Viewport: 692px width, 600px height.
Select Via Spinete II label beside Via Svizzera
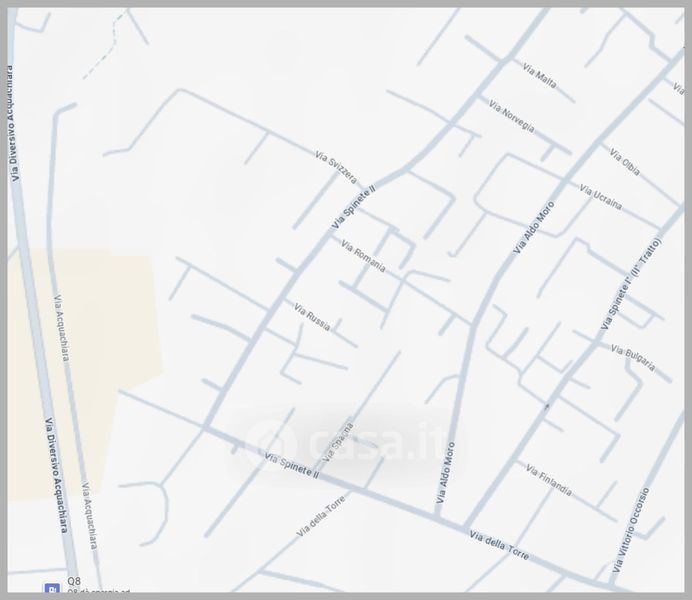(353, 209)
